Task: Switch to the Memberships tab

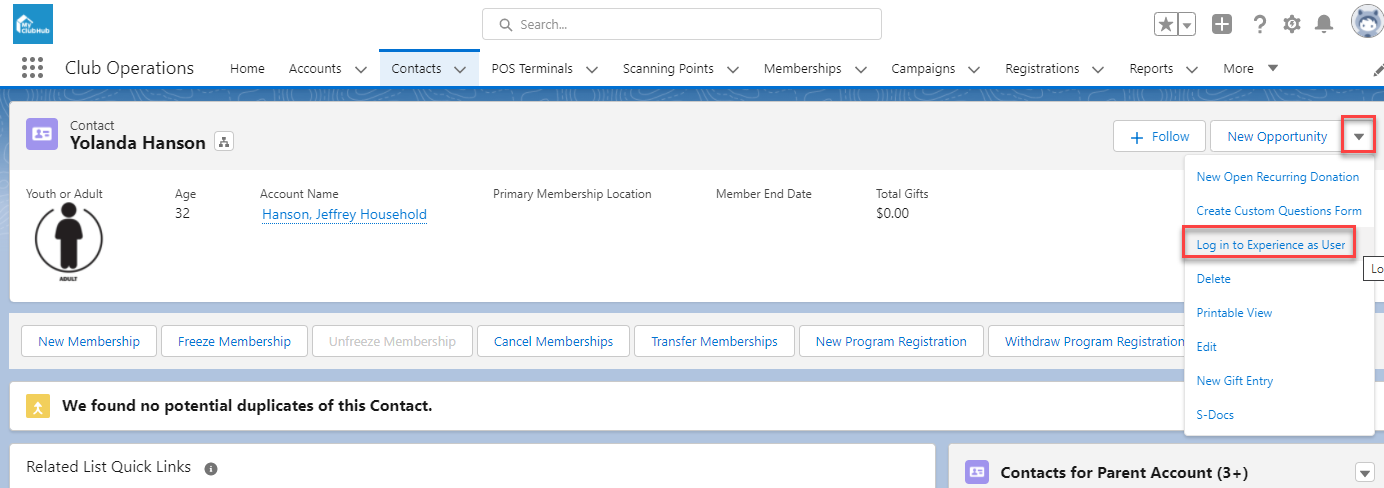Action: (x=802, y=69)
